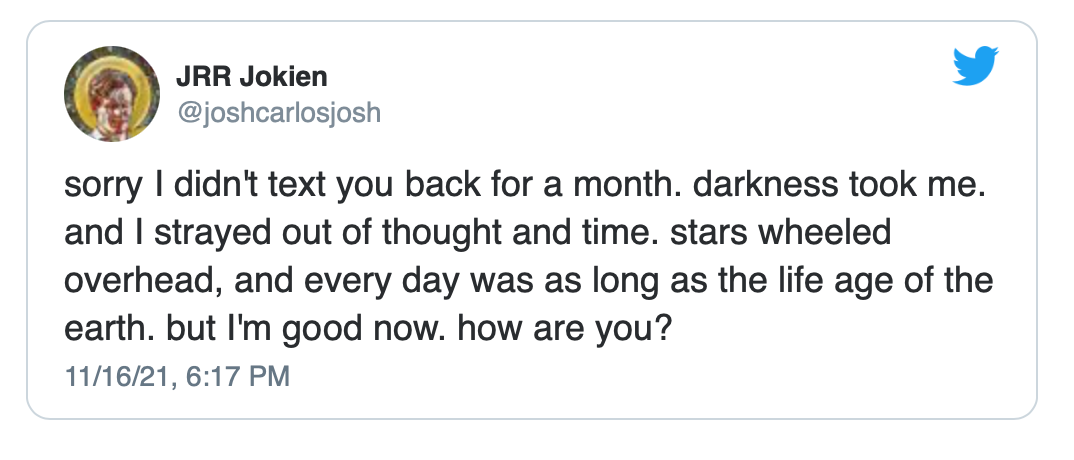The height and width of the screenshot is (460, 1074).
Task: Click the time "6:17 PM" below the tweet
Action: coord(238,376)
